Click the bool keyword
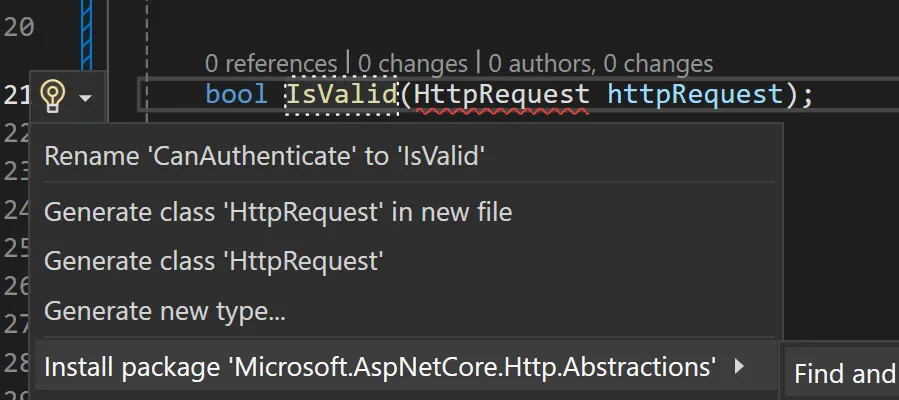Viewport: 899px width, 400px height. click(x=236, y=95)
